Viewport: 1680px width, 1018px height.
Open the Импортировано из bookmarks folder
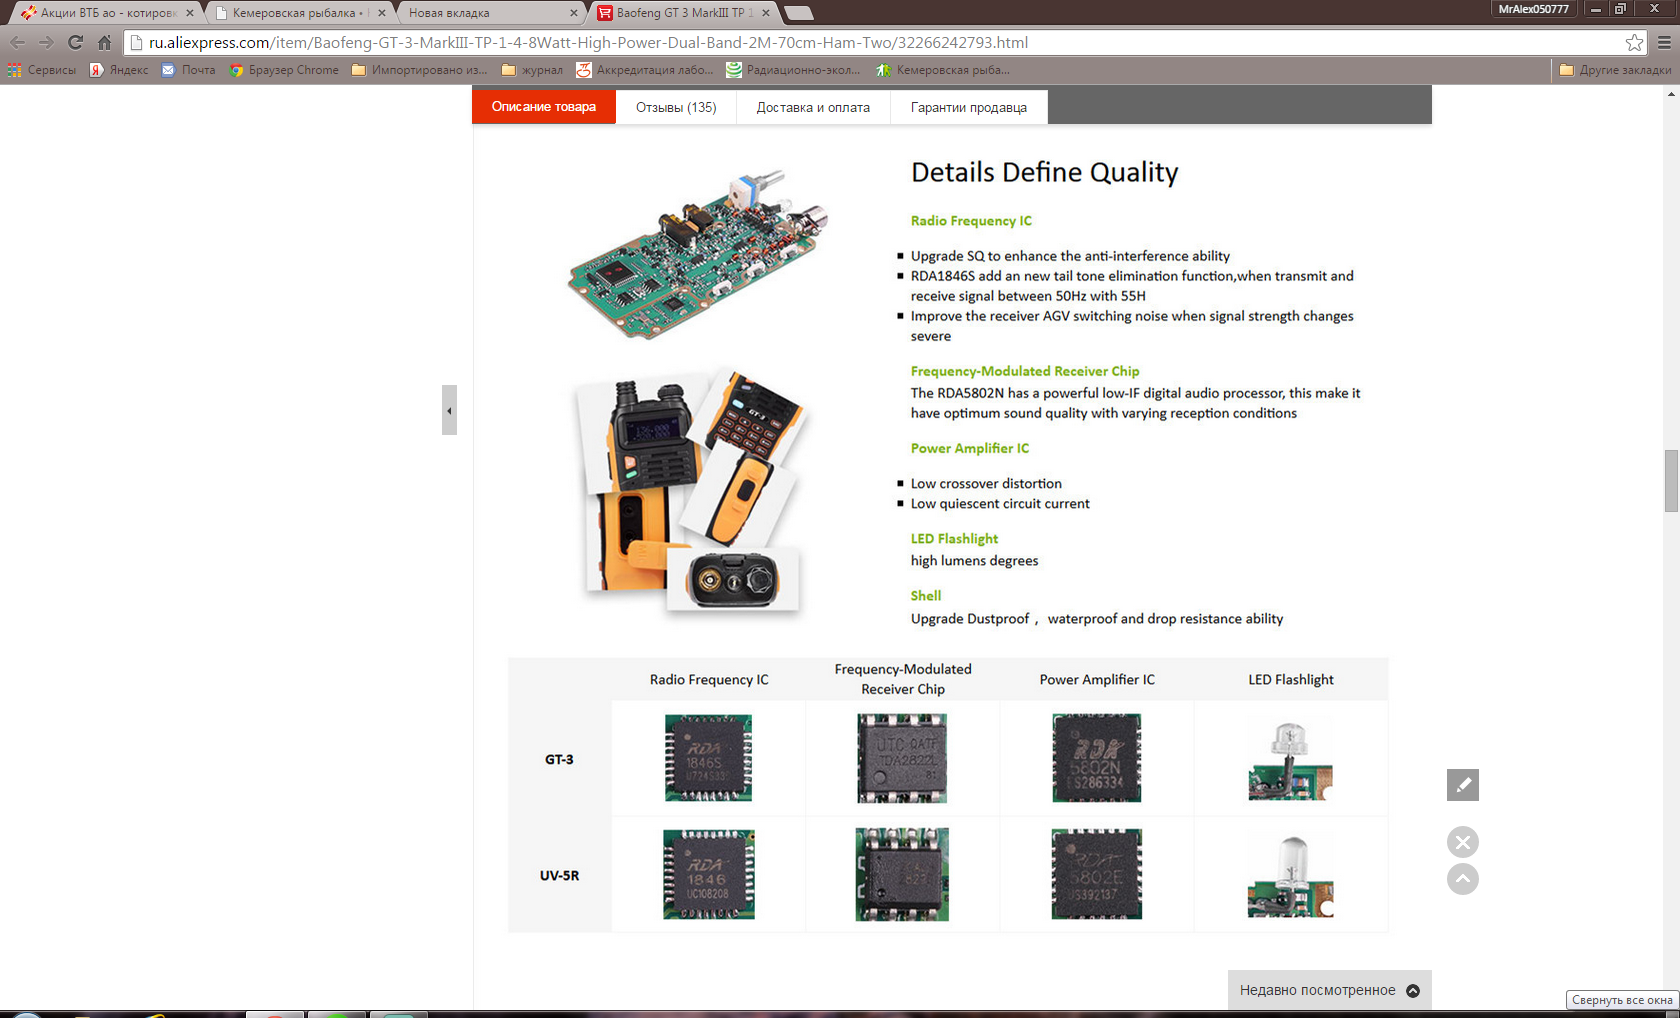[420, 70]
